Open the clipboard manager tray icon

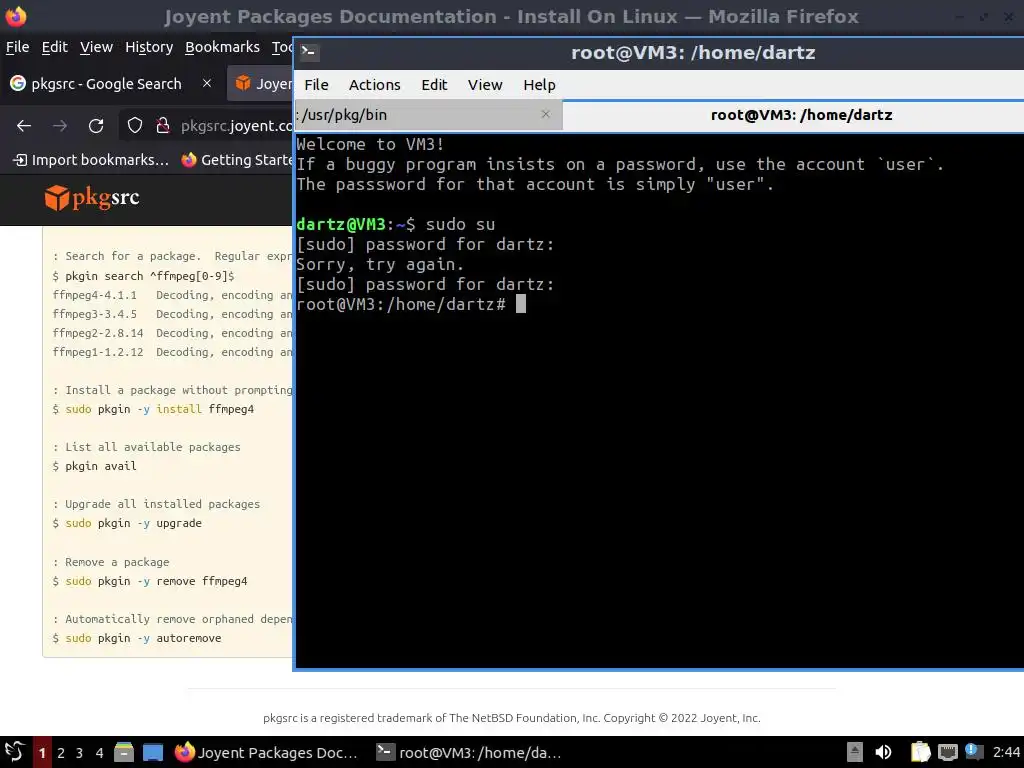click(920, 752)
